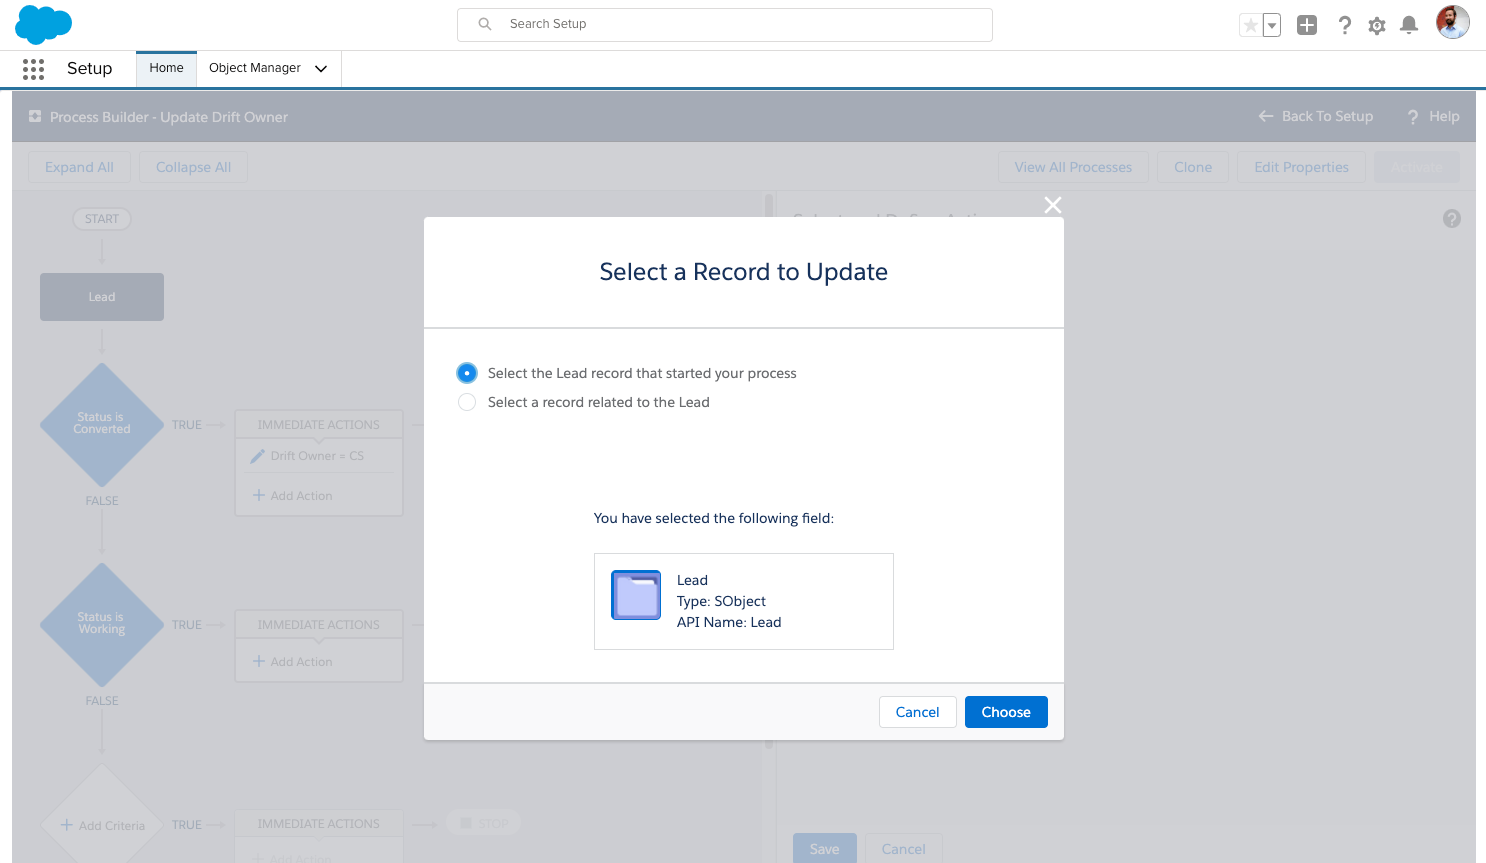
Task: Click Cancel in the dialog
Action: [917, 712]
